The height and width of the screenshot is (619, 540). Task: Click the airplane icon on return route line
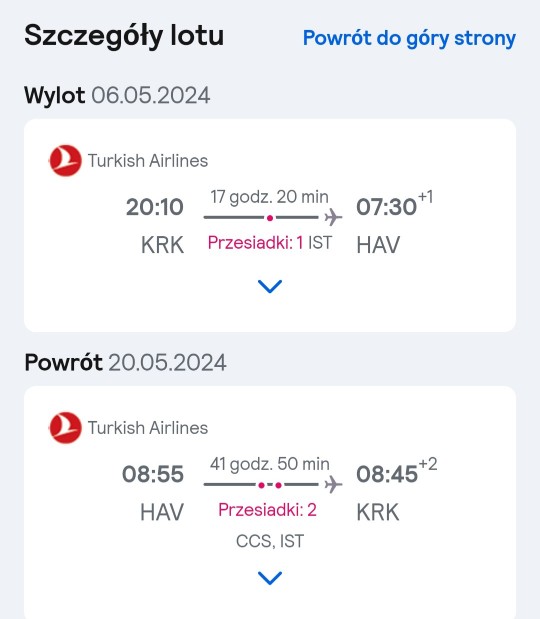[333, 484]
